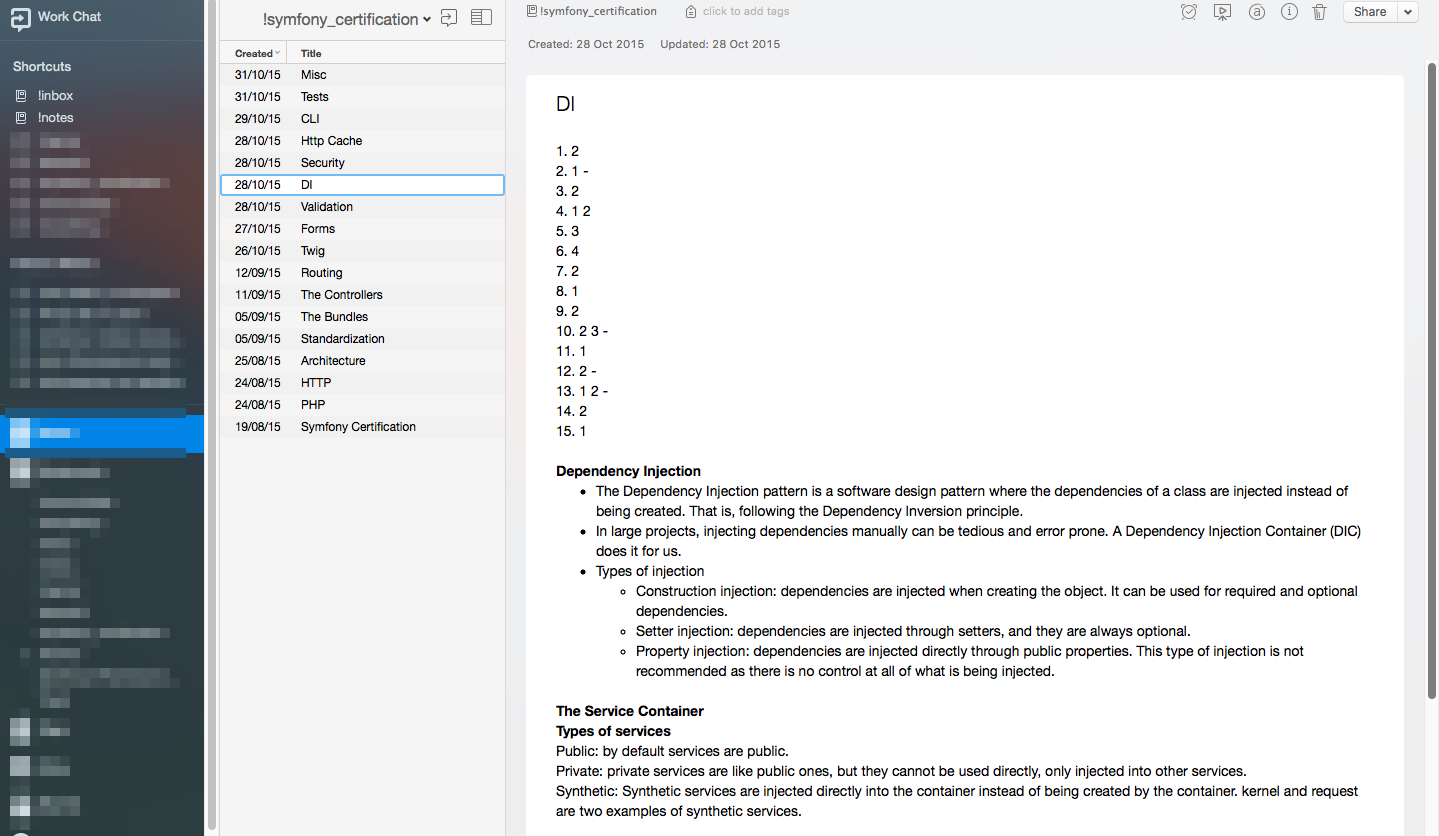
Task: Open the !inbox shortcut
Action: 55,96
